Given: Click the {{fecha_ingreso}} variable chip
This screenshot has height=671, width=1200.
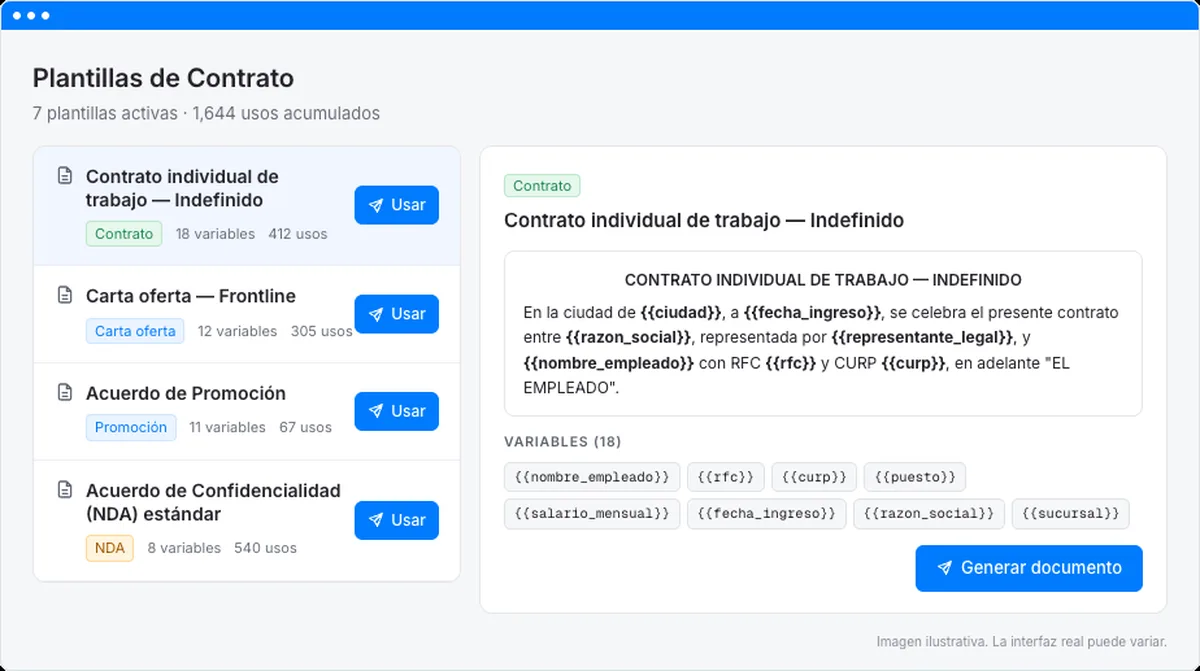Looking at the screenshot, I should coord(767,514).
